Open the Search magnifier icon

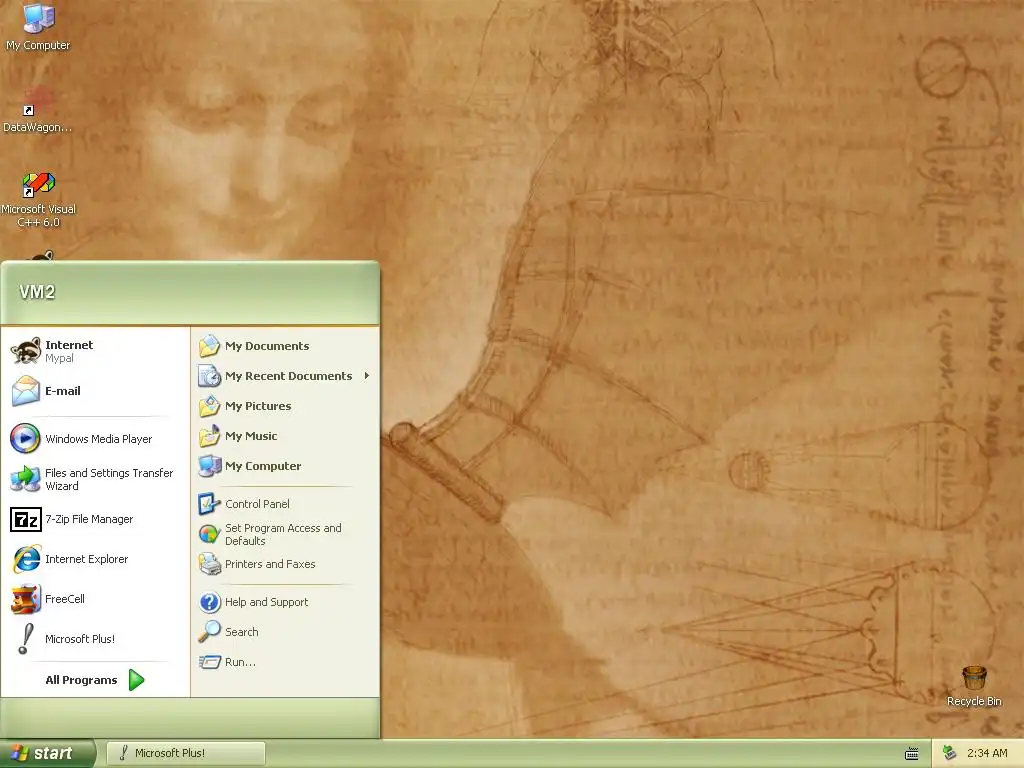tap(210, 632)
